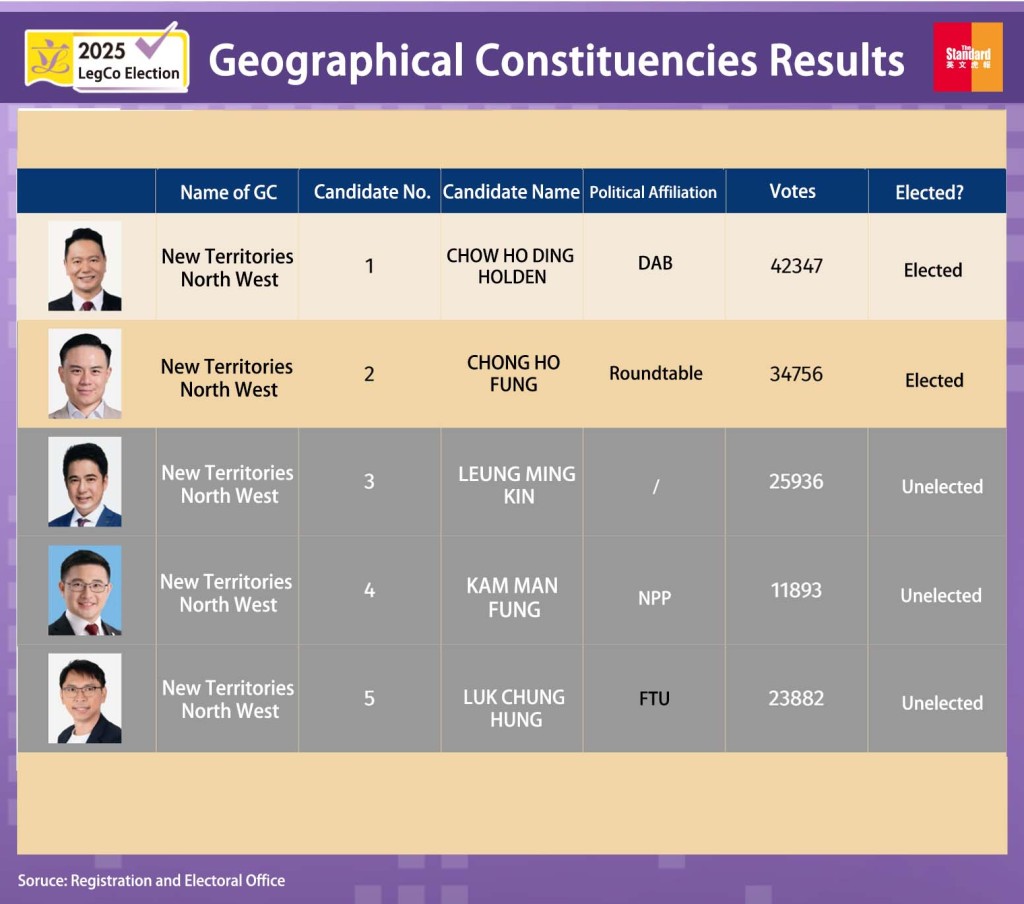This screenshot has width=1024, height=904.
Task: Click the "Elected?" column header
Action: [929, 193]
